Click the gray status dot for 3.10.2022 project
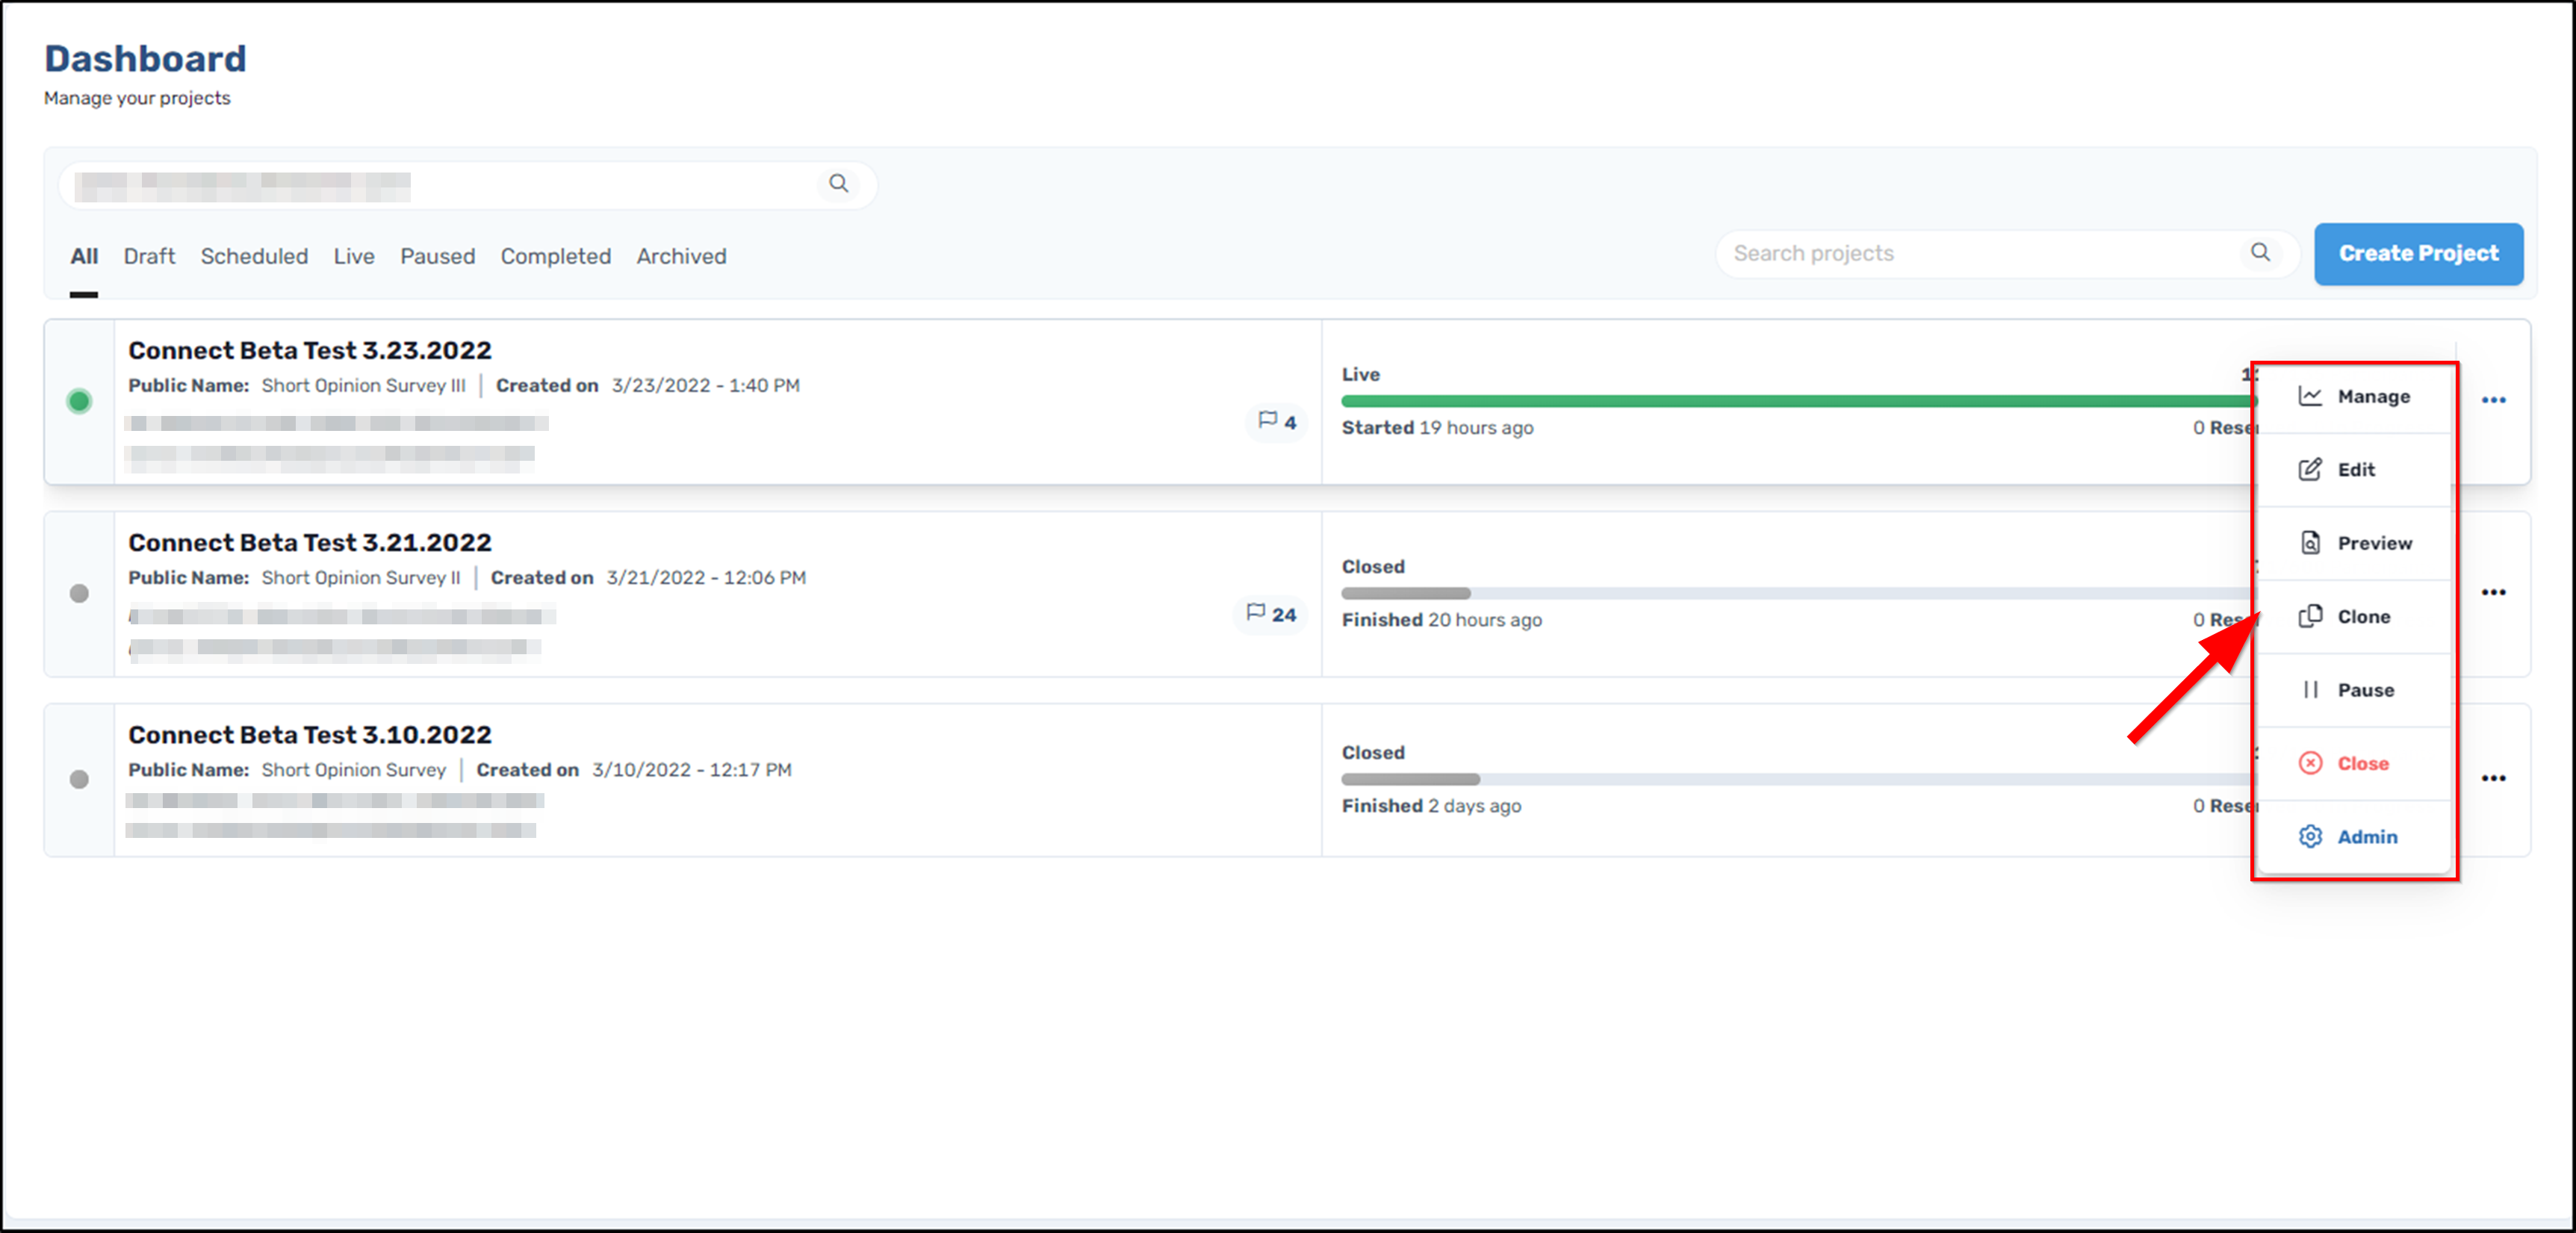 coord(79,779)
